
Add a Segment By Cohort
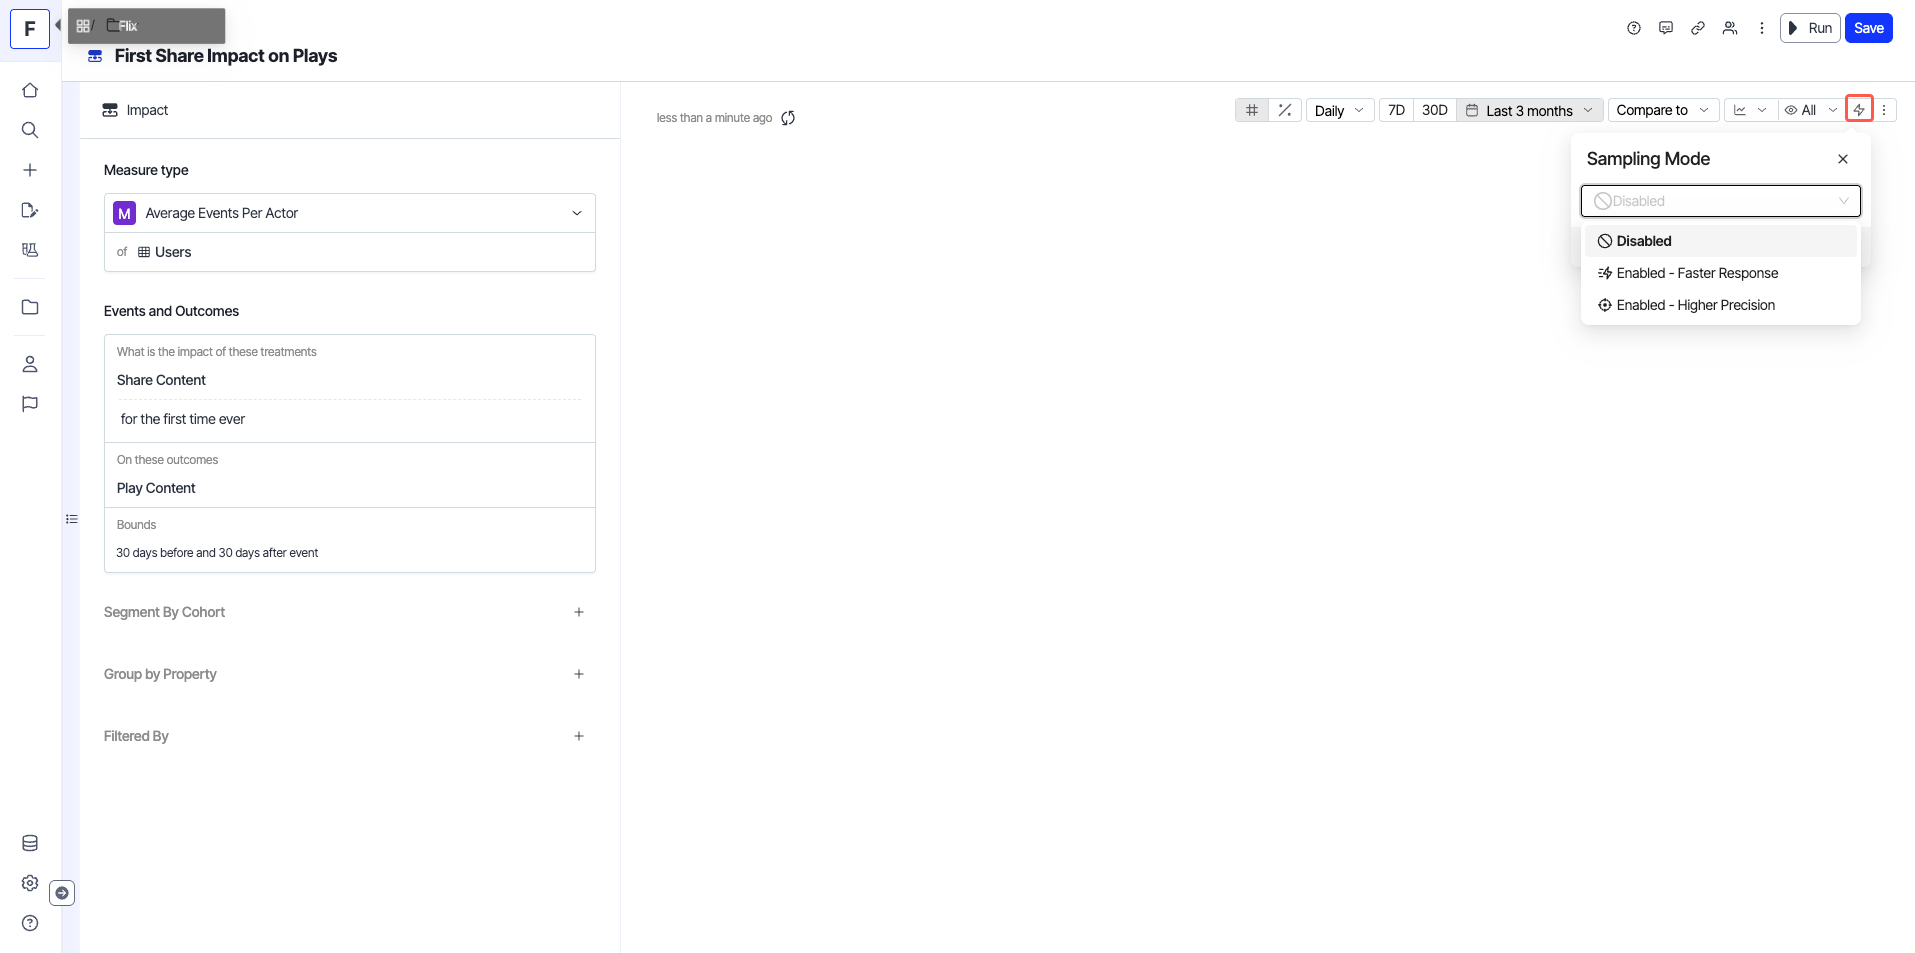[x=579, y=612]
